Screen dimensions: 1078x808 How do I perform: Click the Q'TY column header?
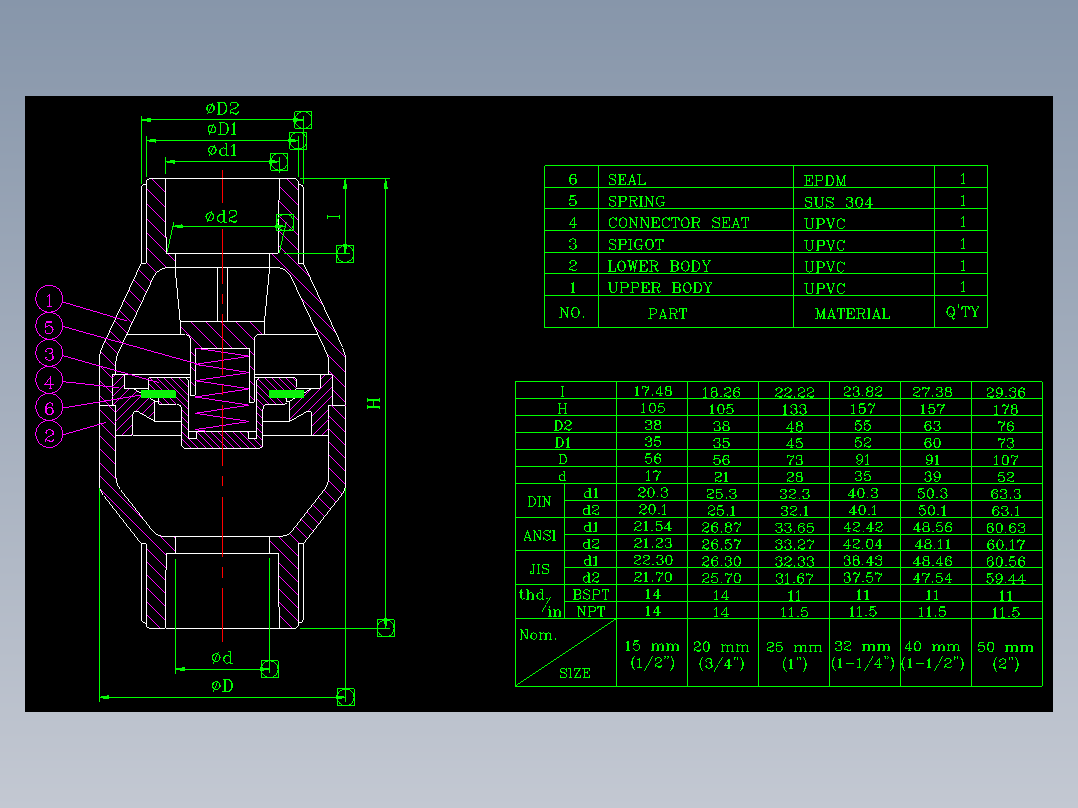(x=962, y=312)
